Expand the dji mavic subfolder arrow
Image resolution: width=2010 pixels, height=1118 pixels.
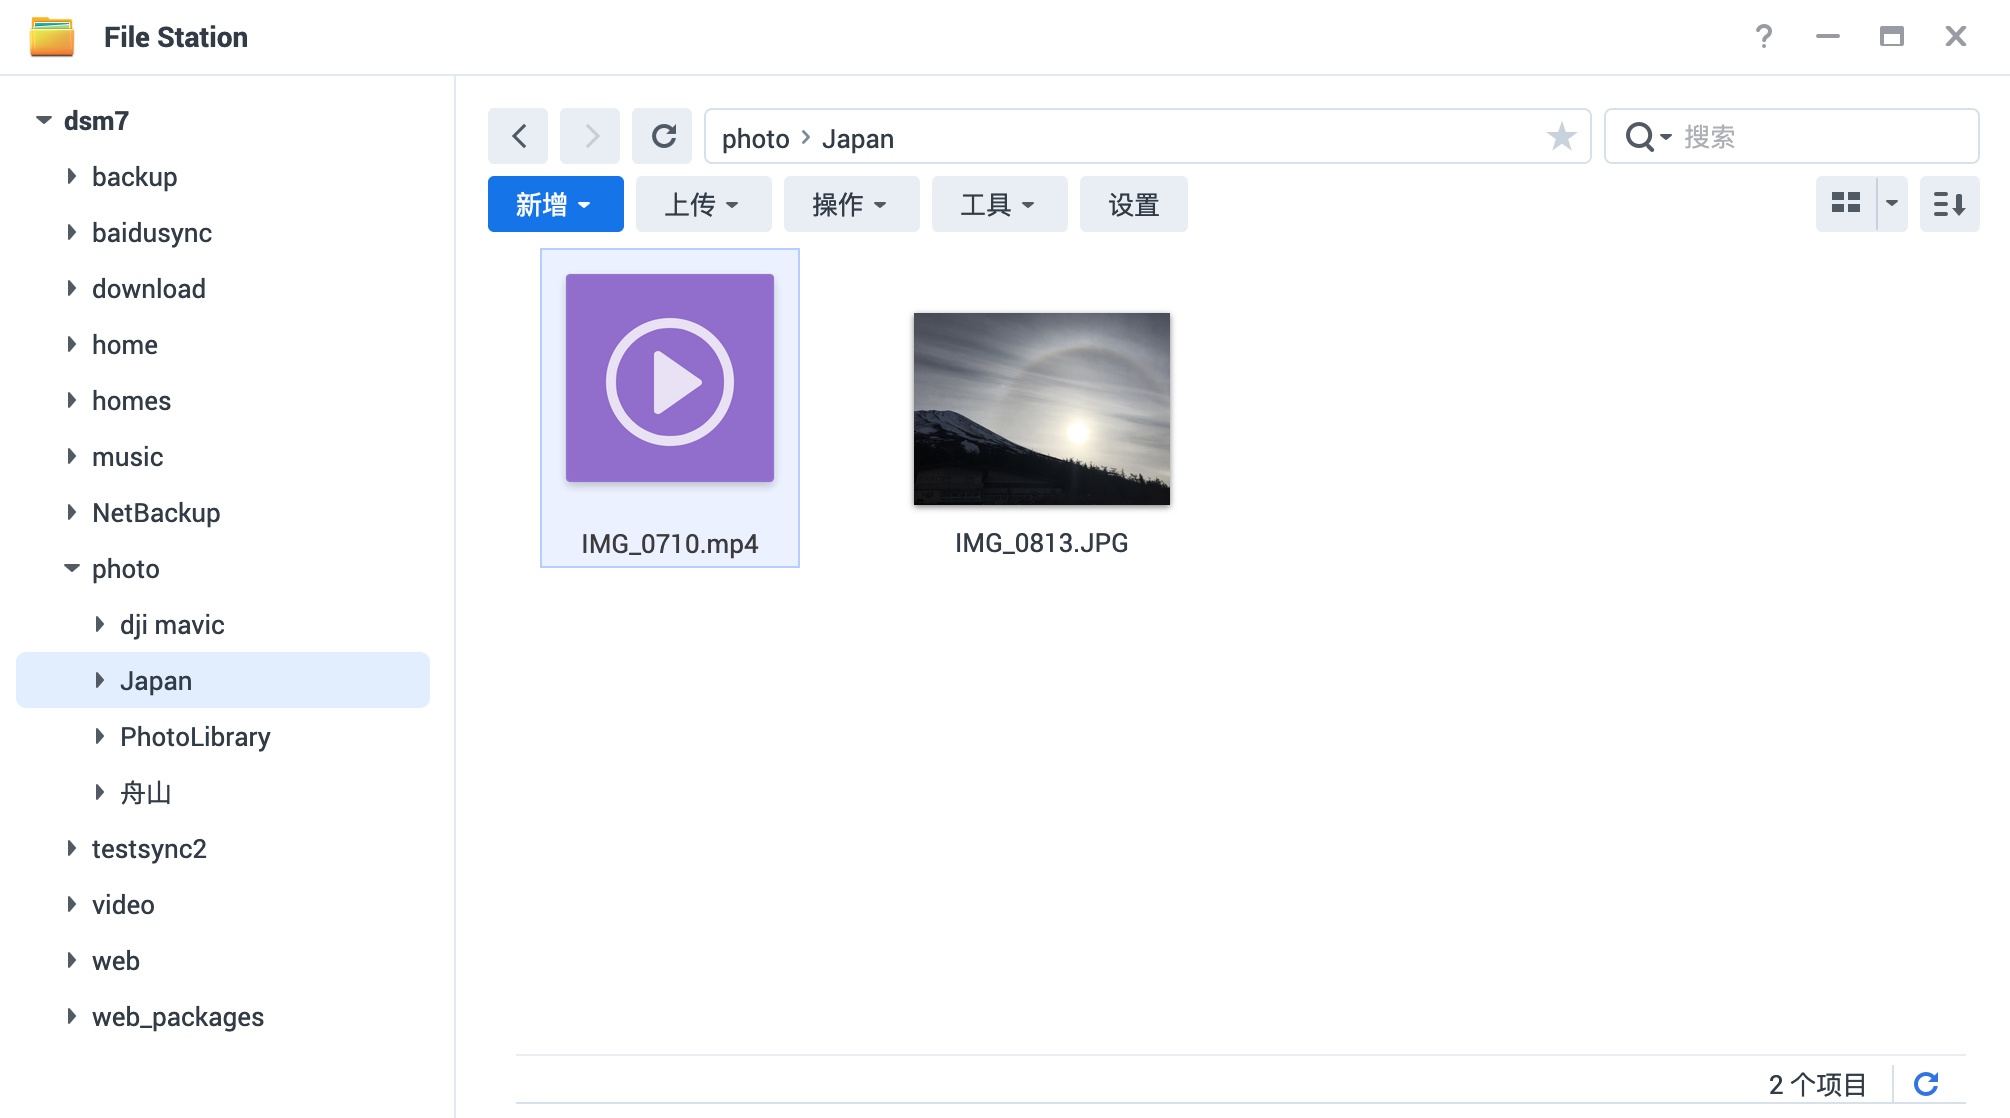tap(100, 624)
